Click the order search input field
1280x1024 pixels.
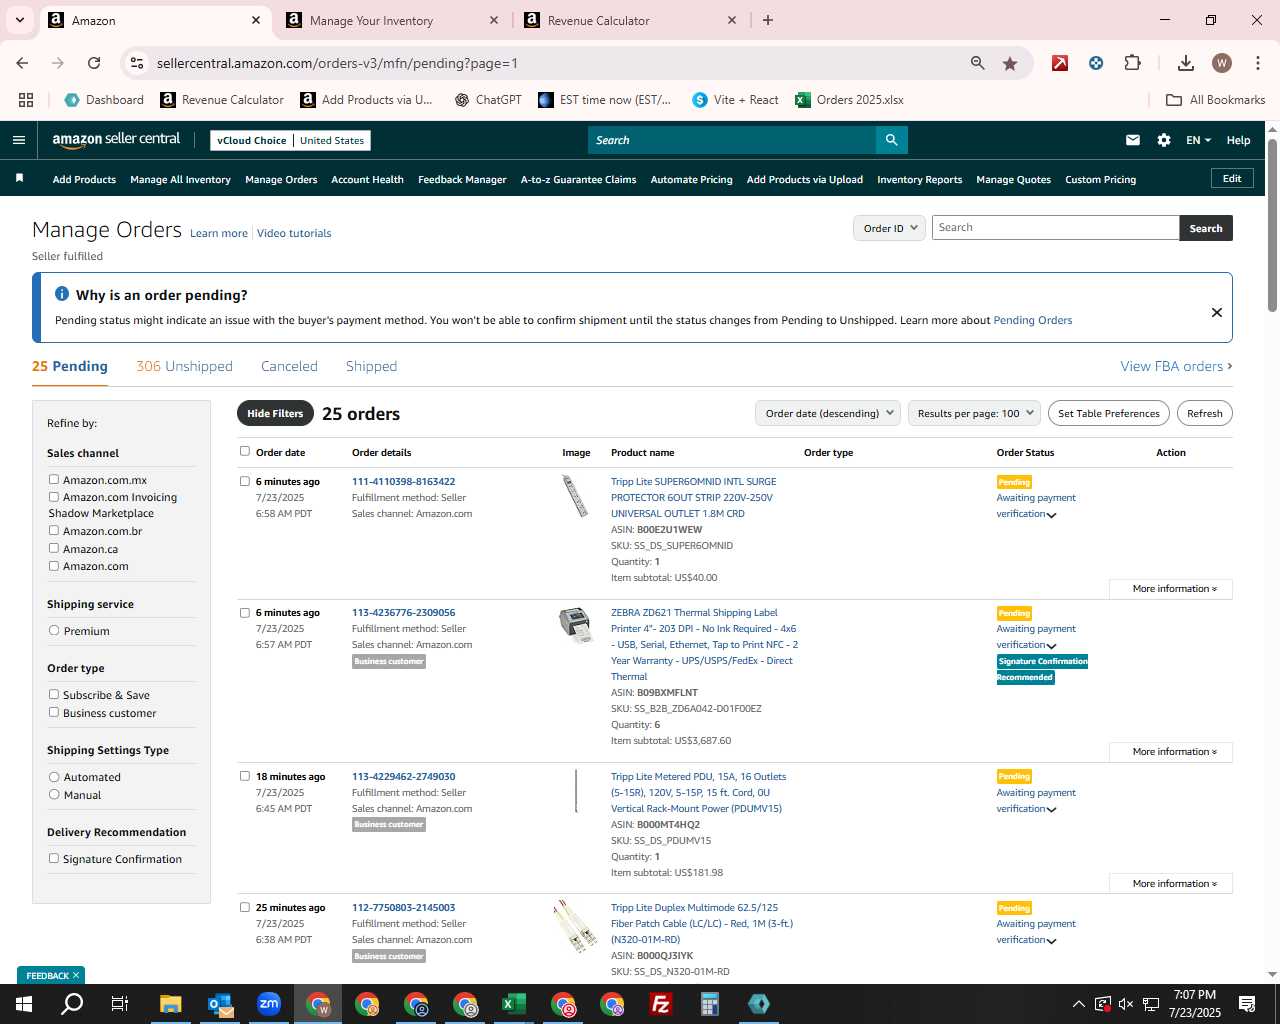[1055, 228]
